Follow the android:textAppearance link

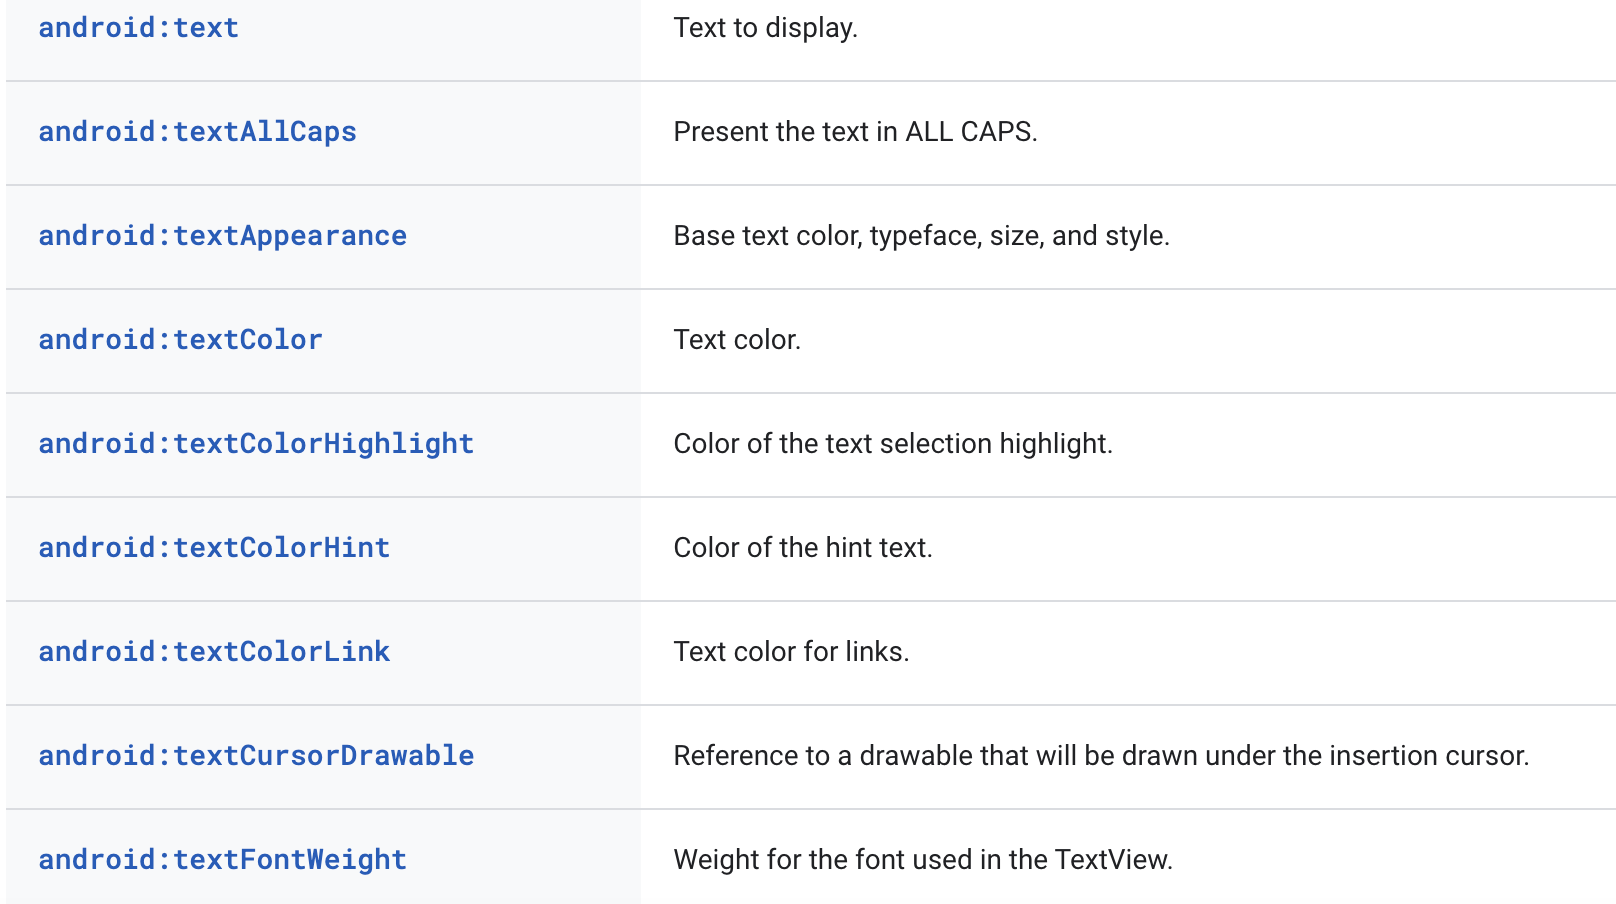[x=222, y=236]
